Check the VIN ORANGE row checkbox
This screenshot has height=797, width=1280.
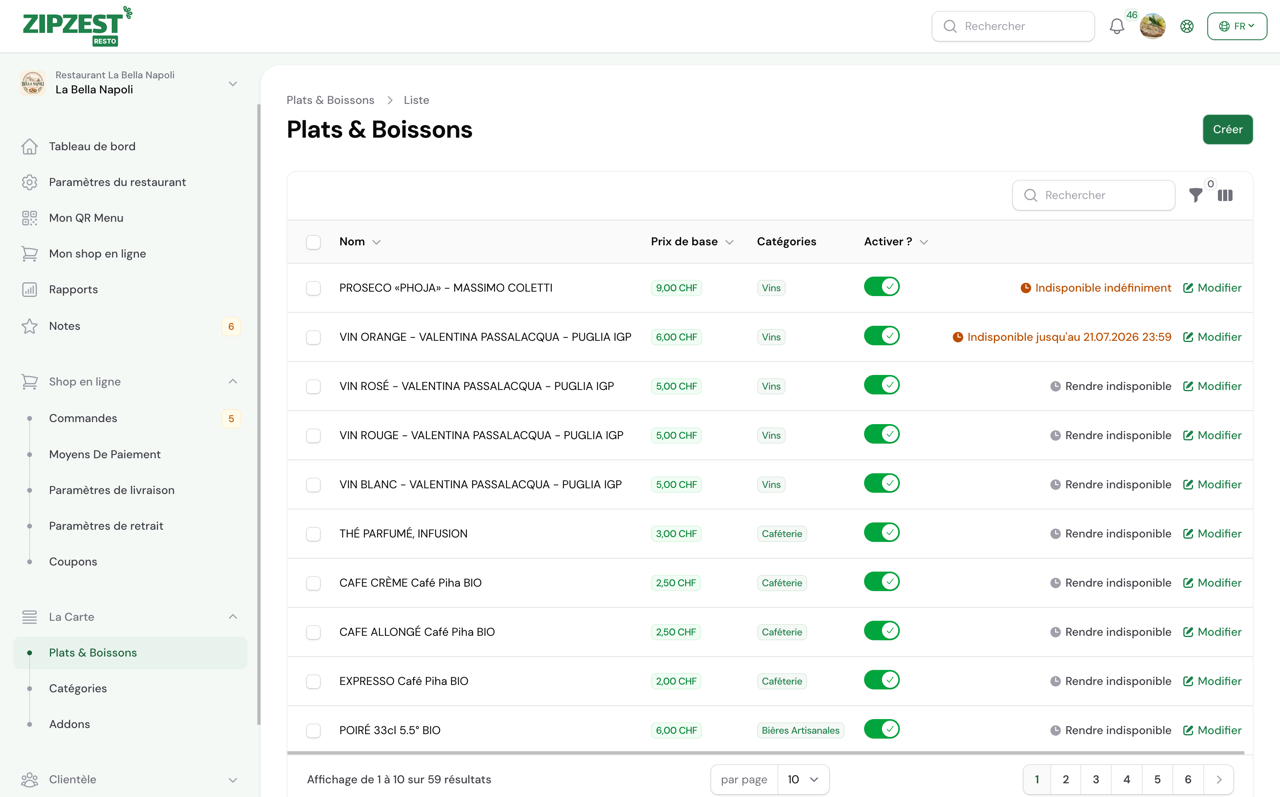tap(313, 337)
